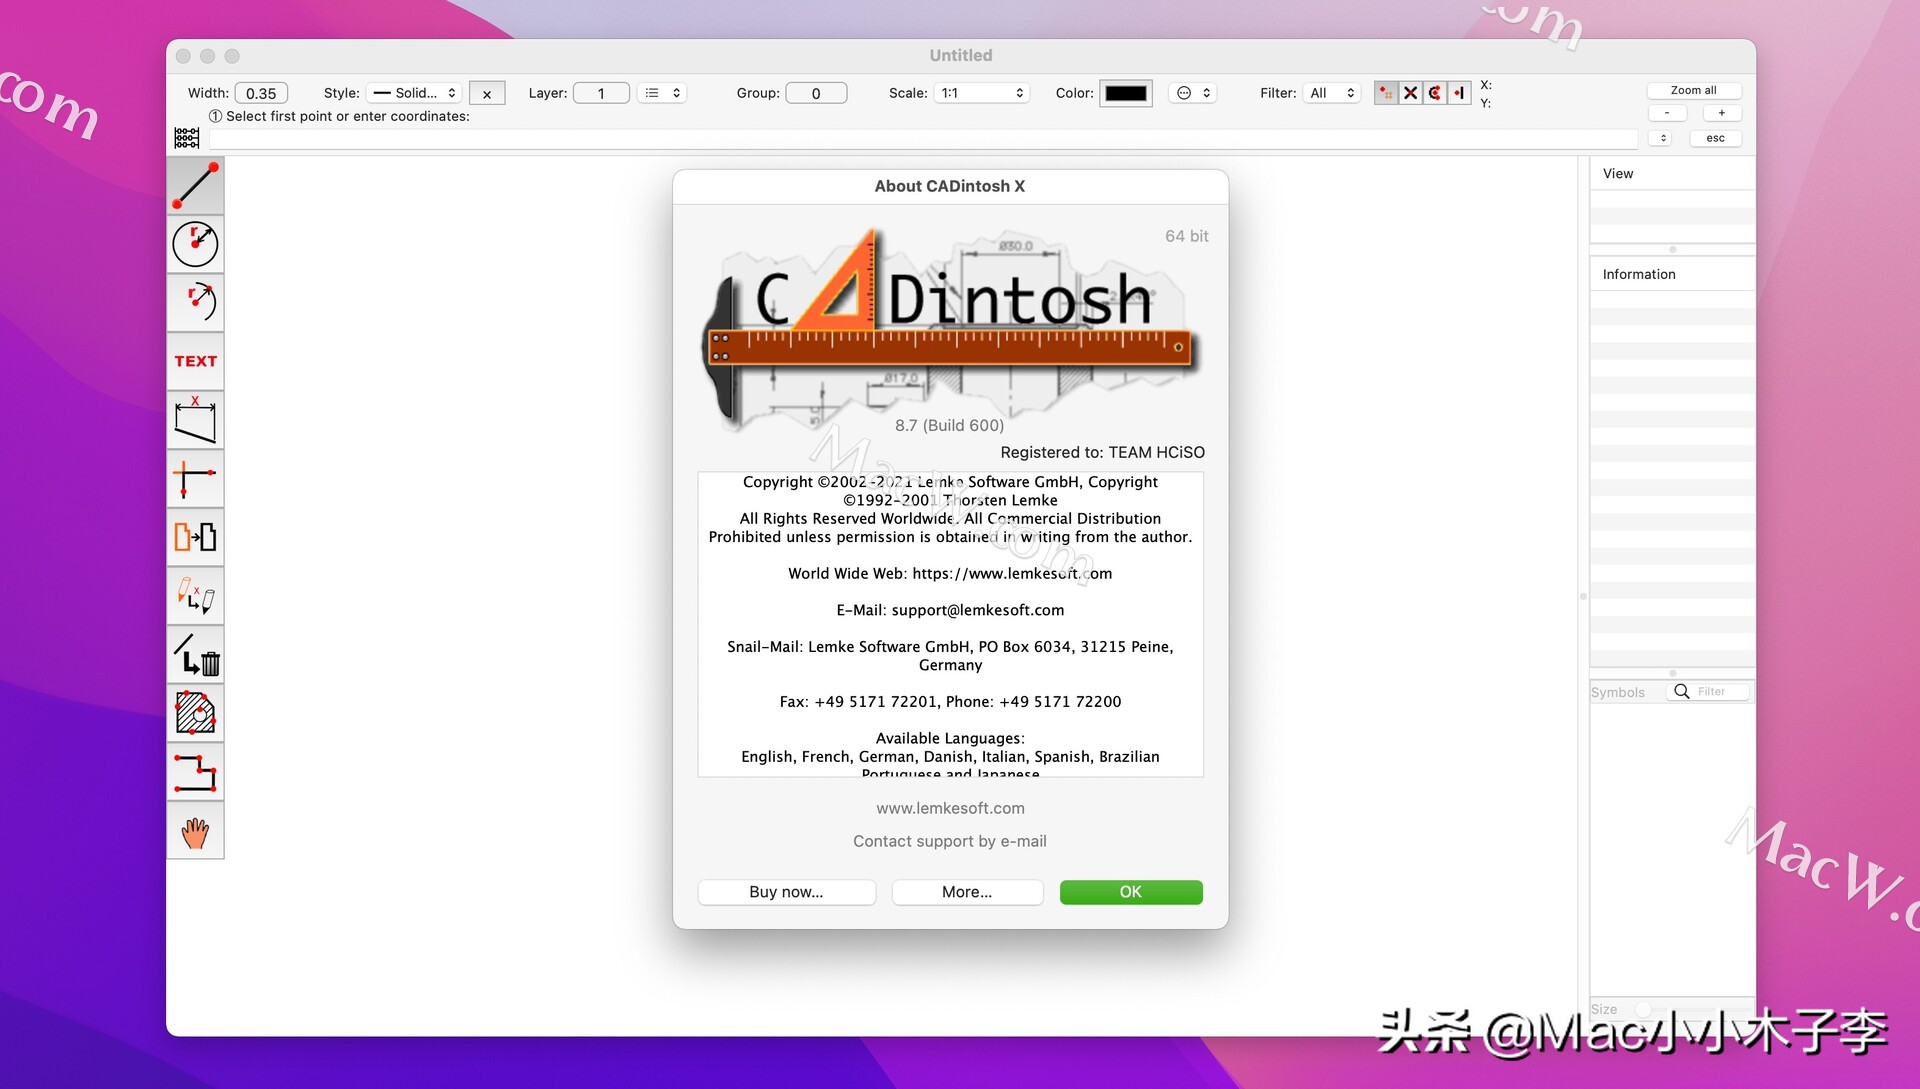This screenshot has height=1089, width=1920.
Task: Click Buy now... in About dialog
Action: click(786, 892)
